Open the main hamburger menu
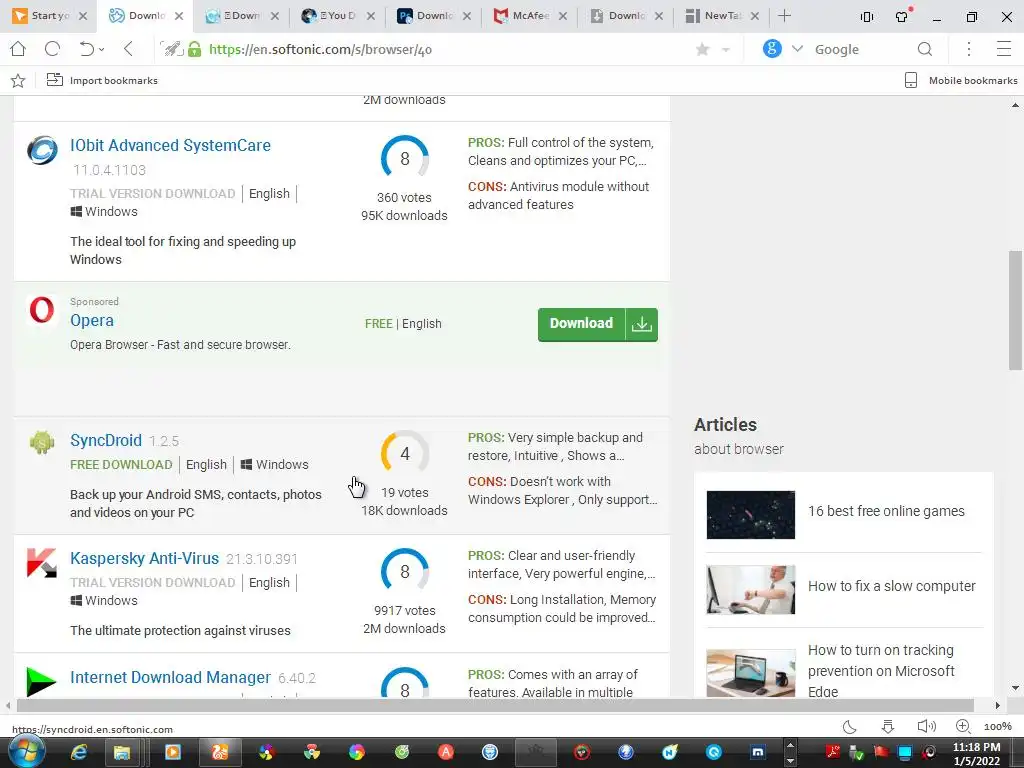The width and height of the screenshot is (1024, 768). 1004,49
